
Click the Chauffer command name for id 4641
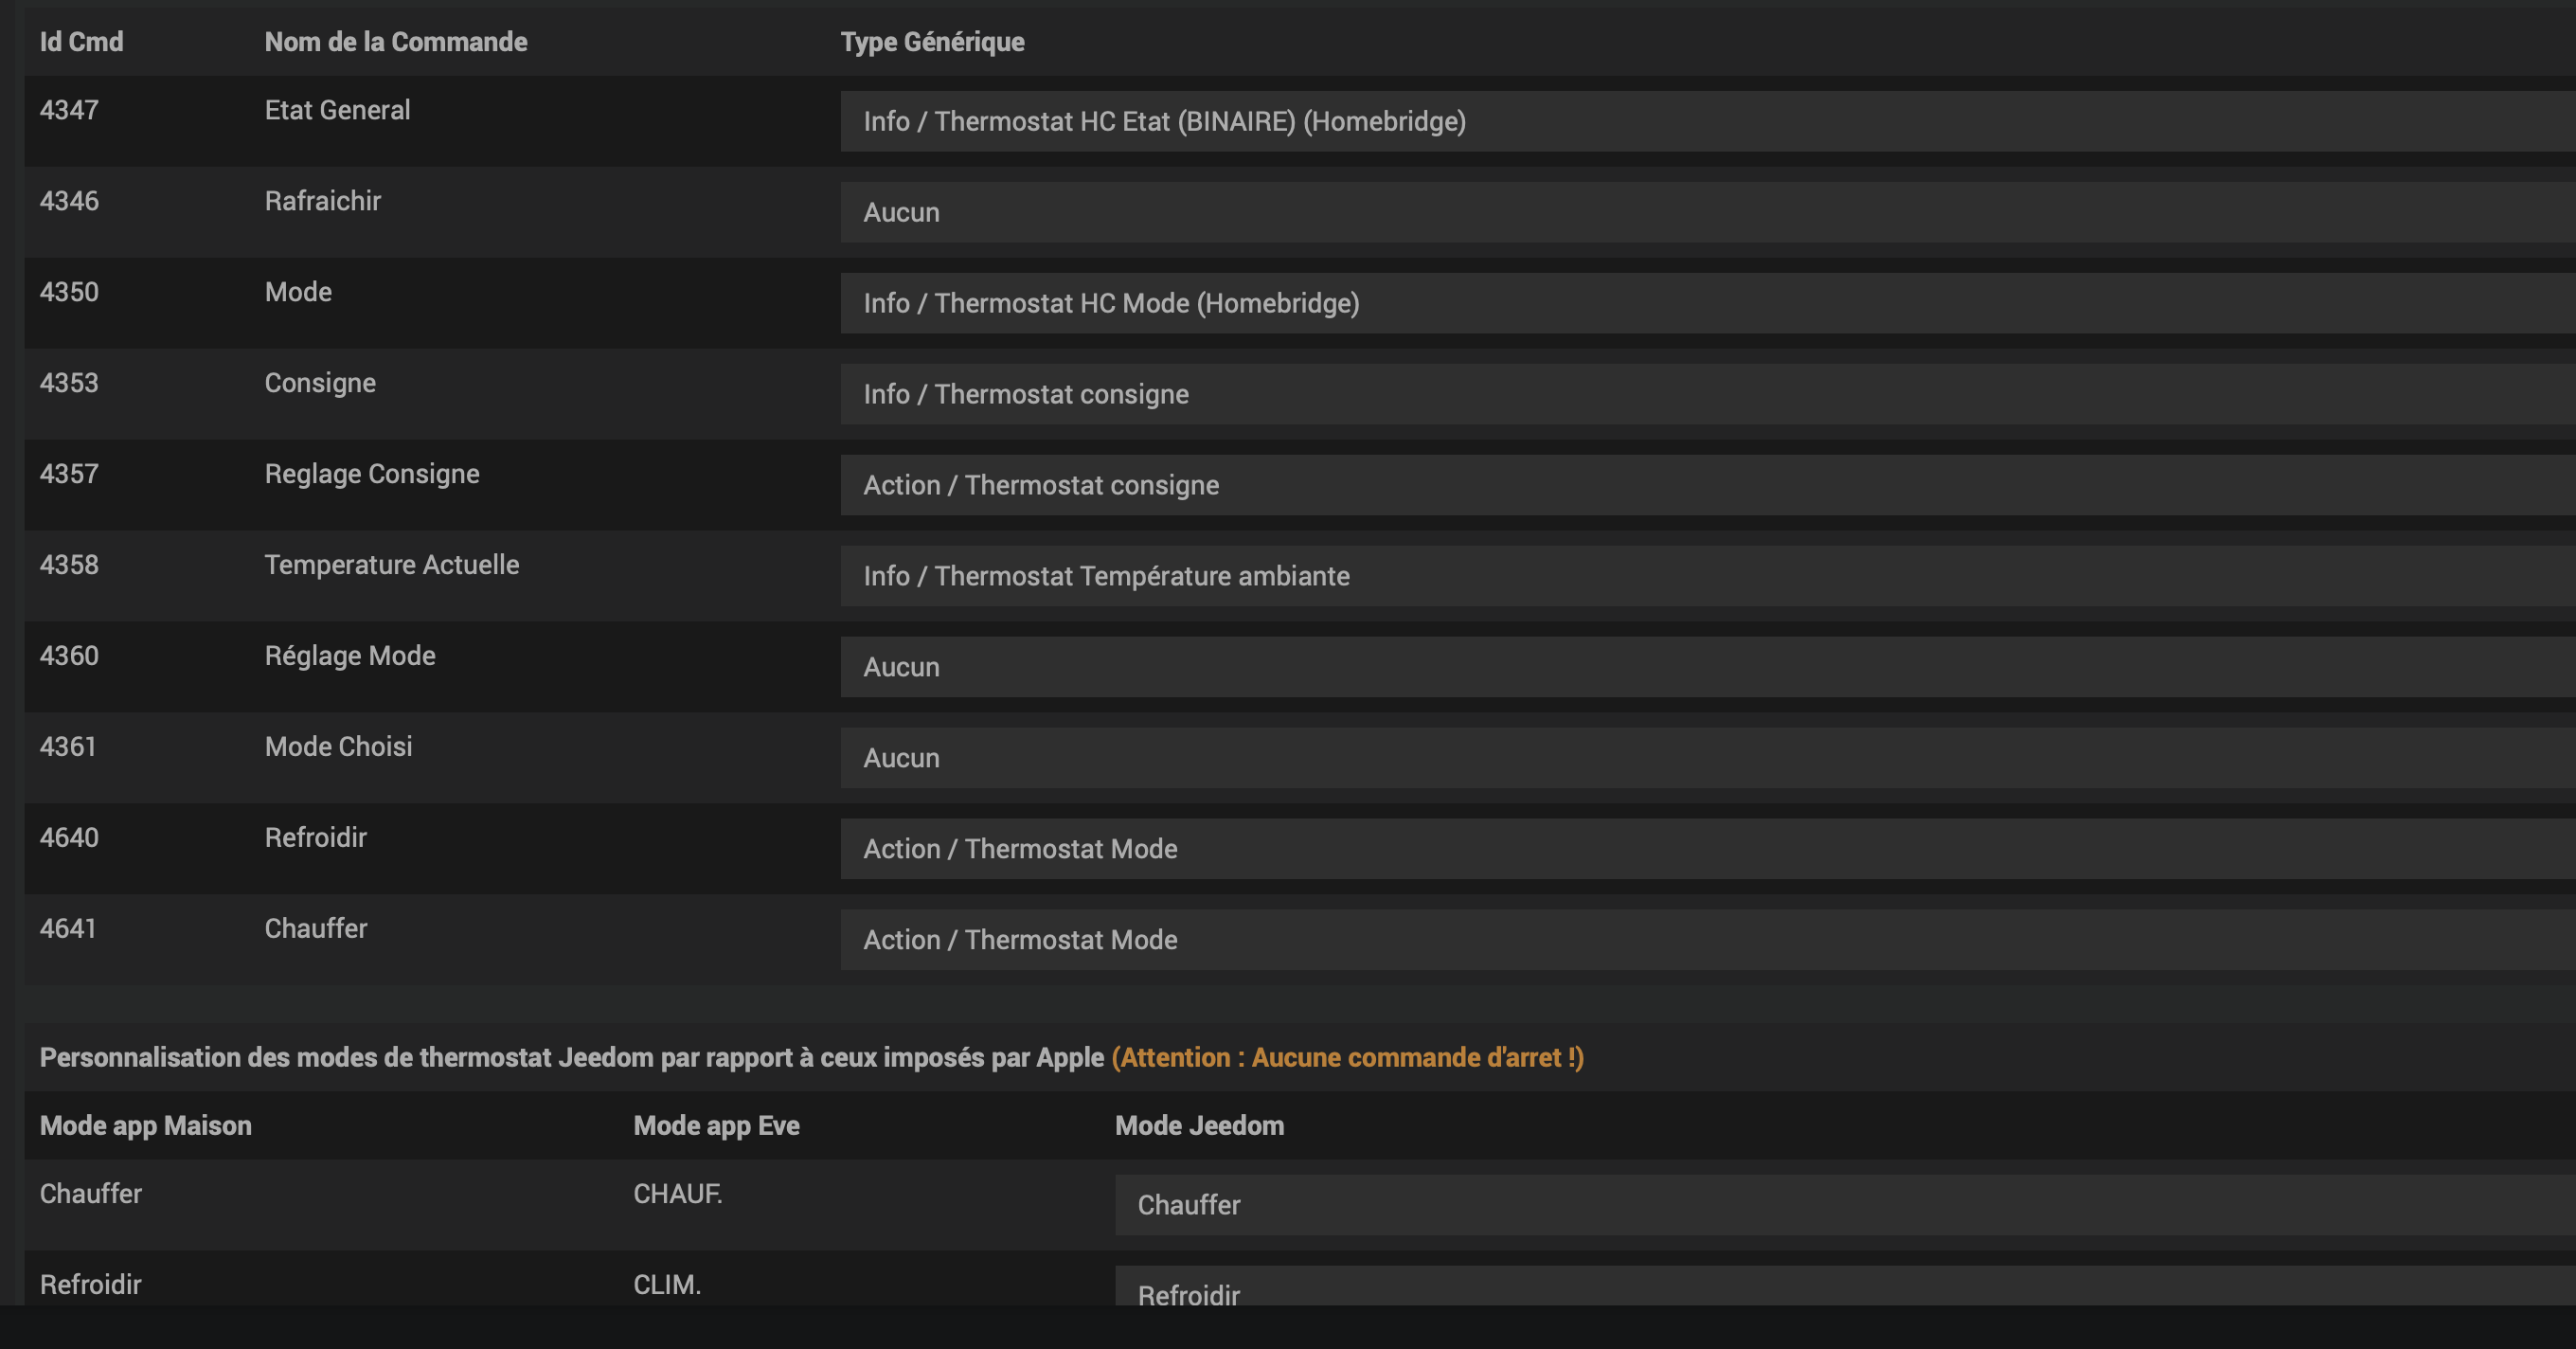click(316, 929)
